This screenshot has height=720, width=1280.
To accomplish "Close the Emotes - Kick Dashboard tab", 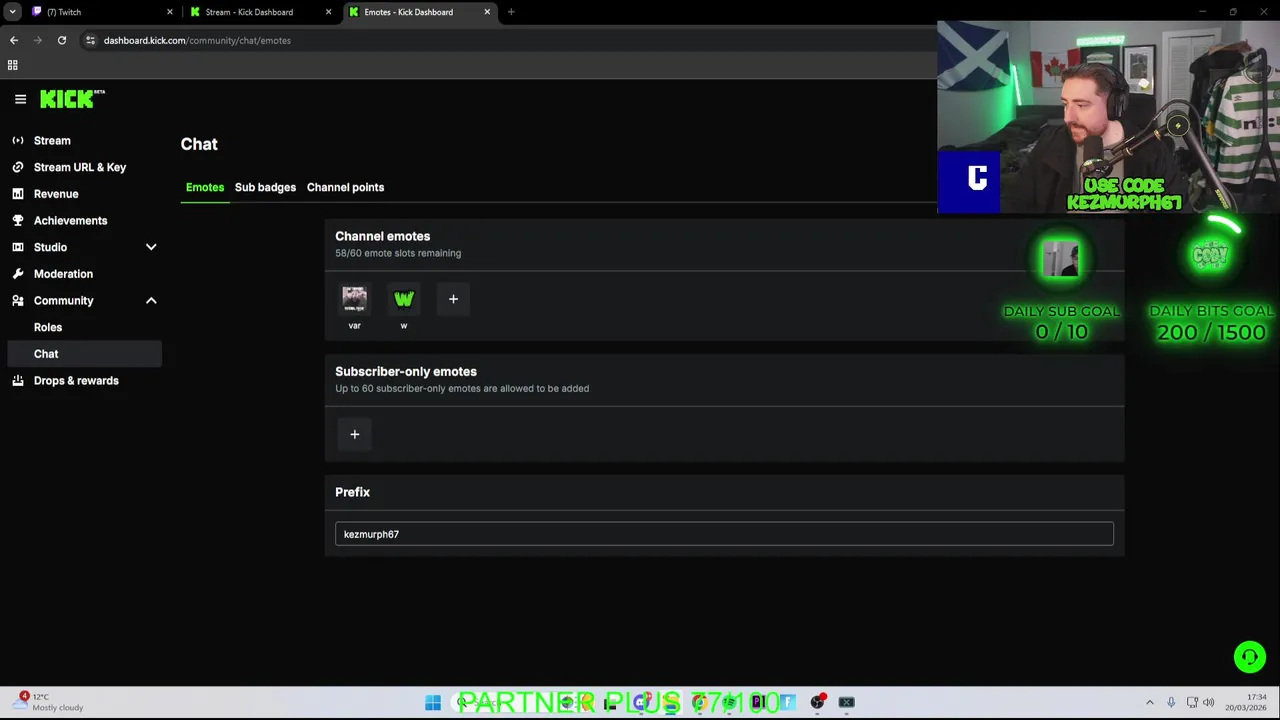I will 487,12.
